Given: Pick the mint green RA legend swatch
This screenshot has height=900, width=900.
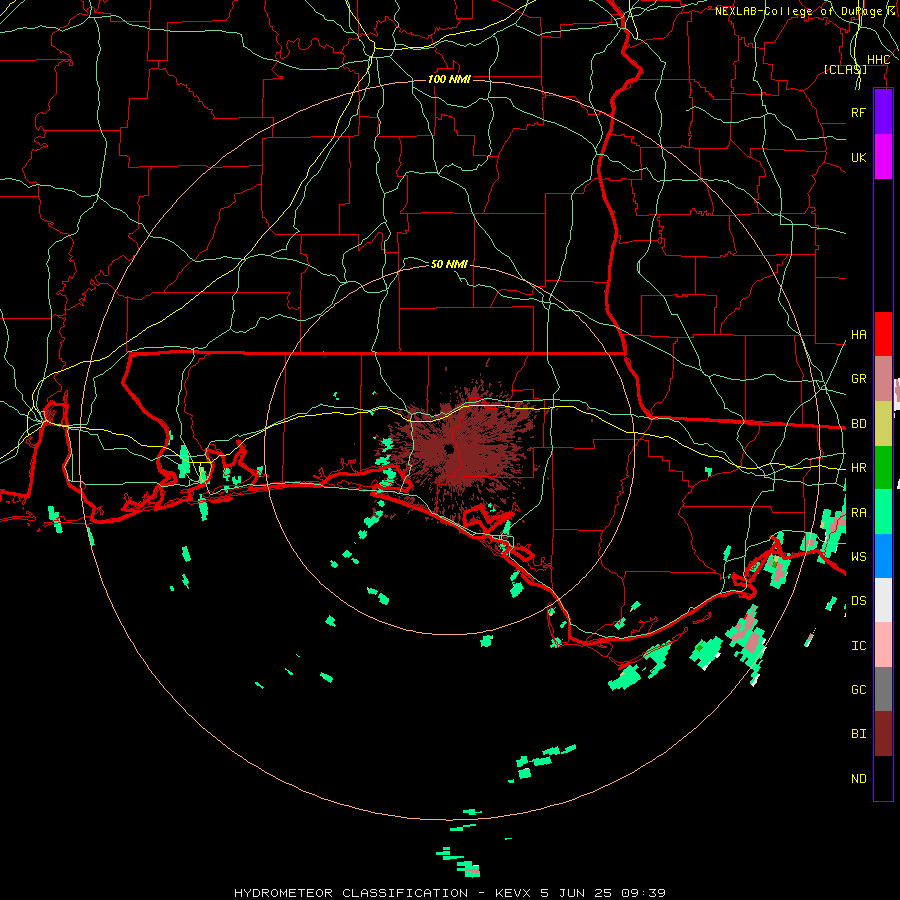Looking at the screenshot, I should (883, 512).
